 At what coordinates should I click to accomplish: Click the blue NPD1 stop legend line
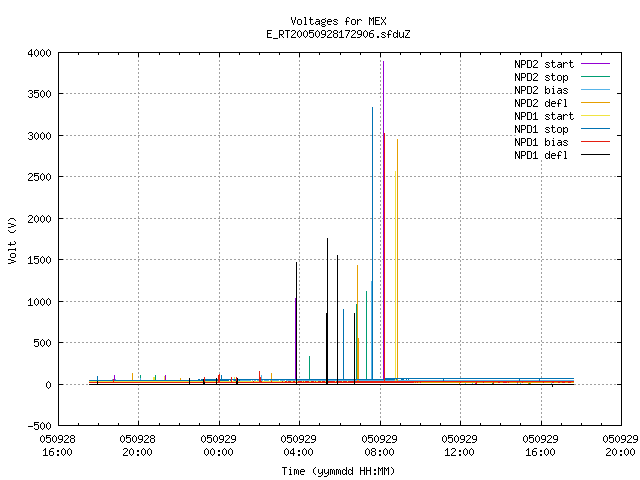coord(596,129)
